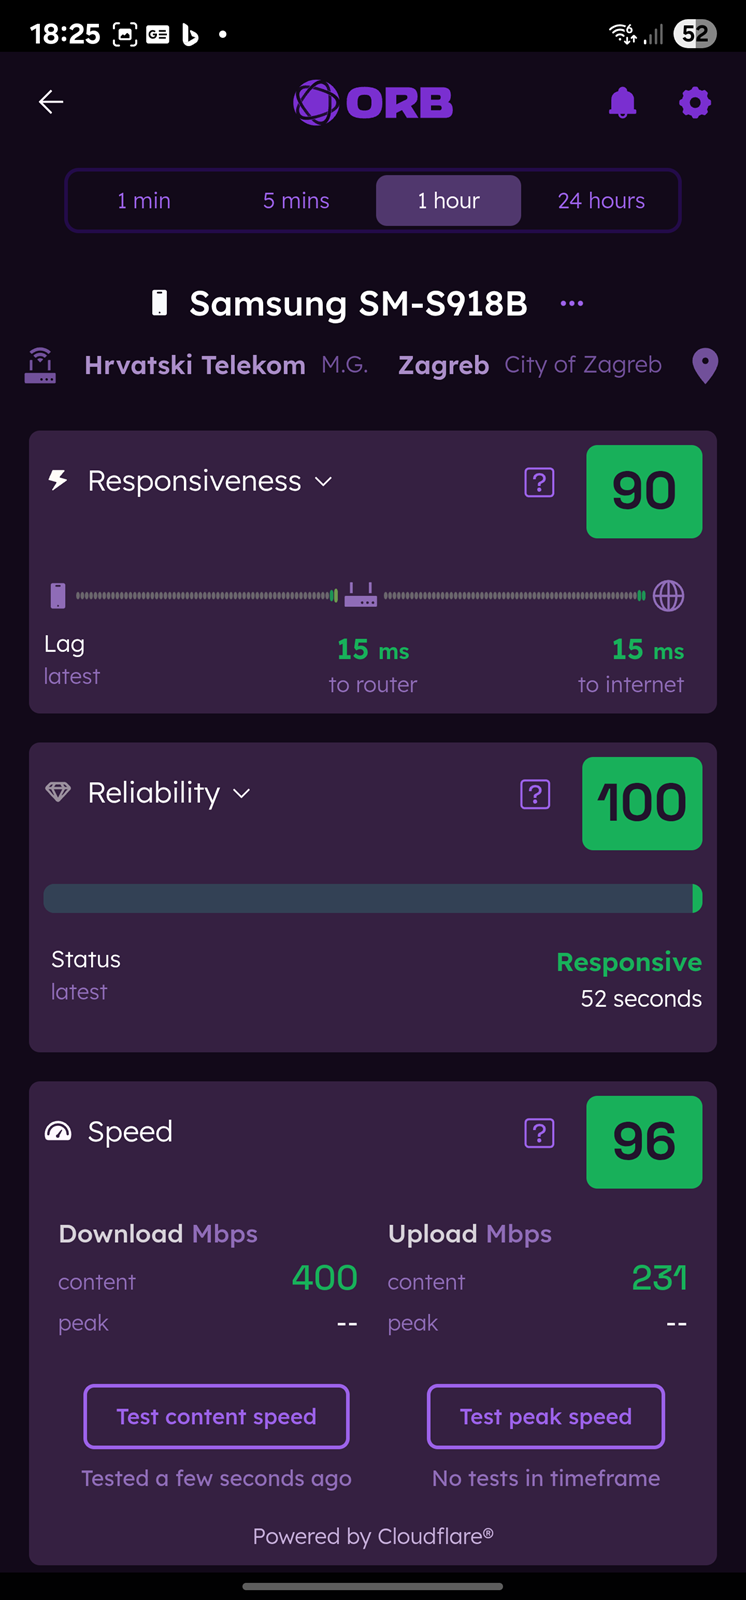Viewport: 746px width, 1600px height.
Task: Select the 5 mins timeframe
Action: 296,201
